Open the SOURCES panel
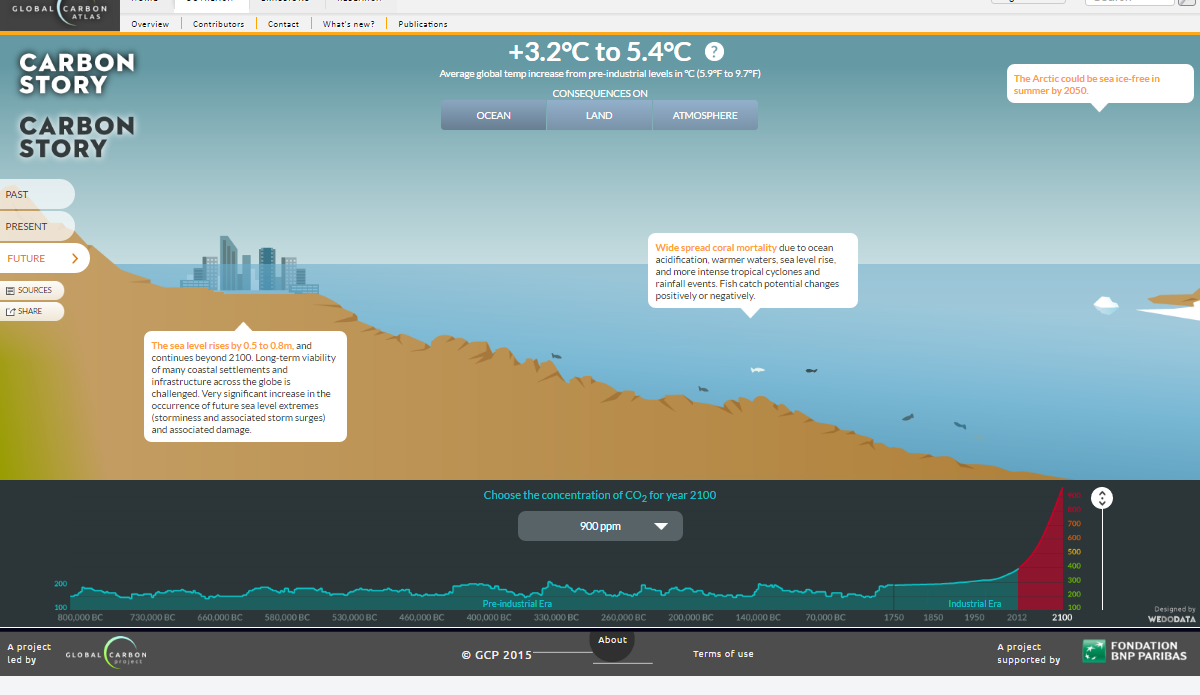 coord(32,290)
